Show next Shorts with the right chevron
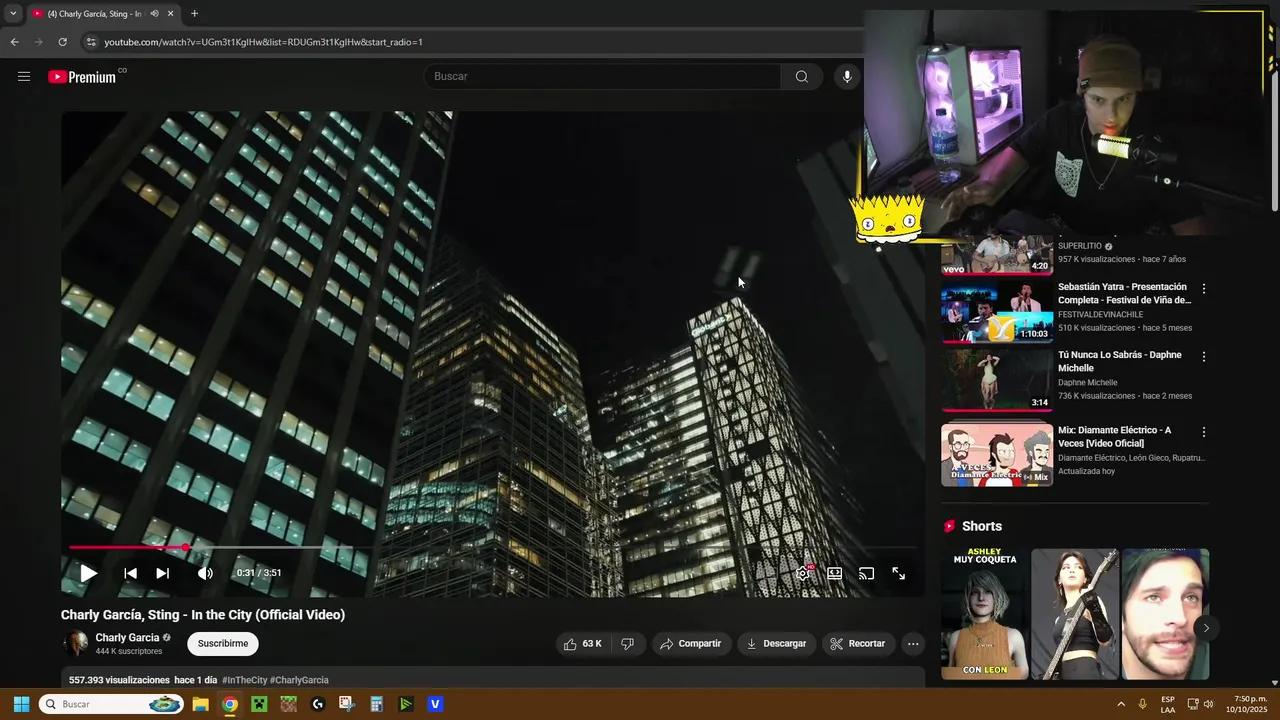 tap(1206, 628)
